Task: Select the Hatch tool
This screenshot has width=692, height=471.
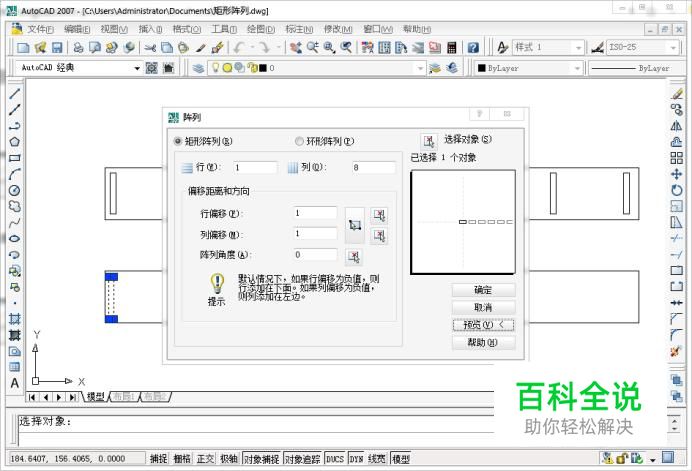Action: click(x=15, y=319)
